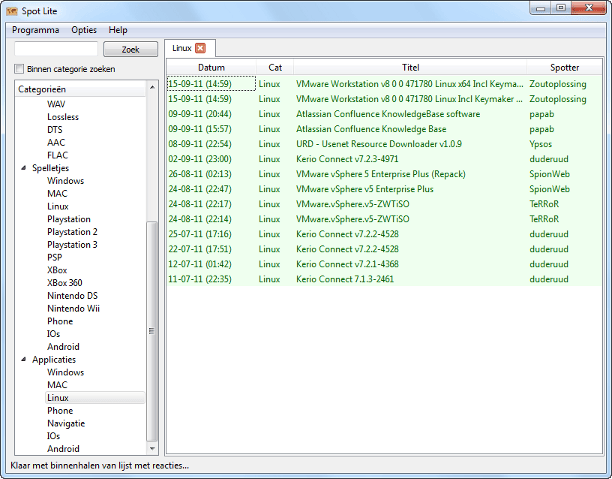Select Android under Spelletjes
Image resolution: width=612 pixels, height=479 pixels.
coord(63,347)
